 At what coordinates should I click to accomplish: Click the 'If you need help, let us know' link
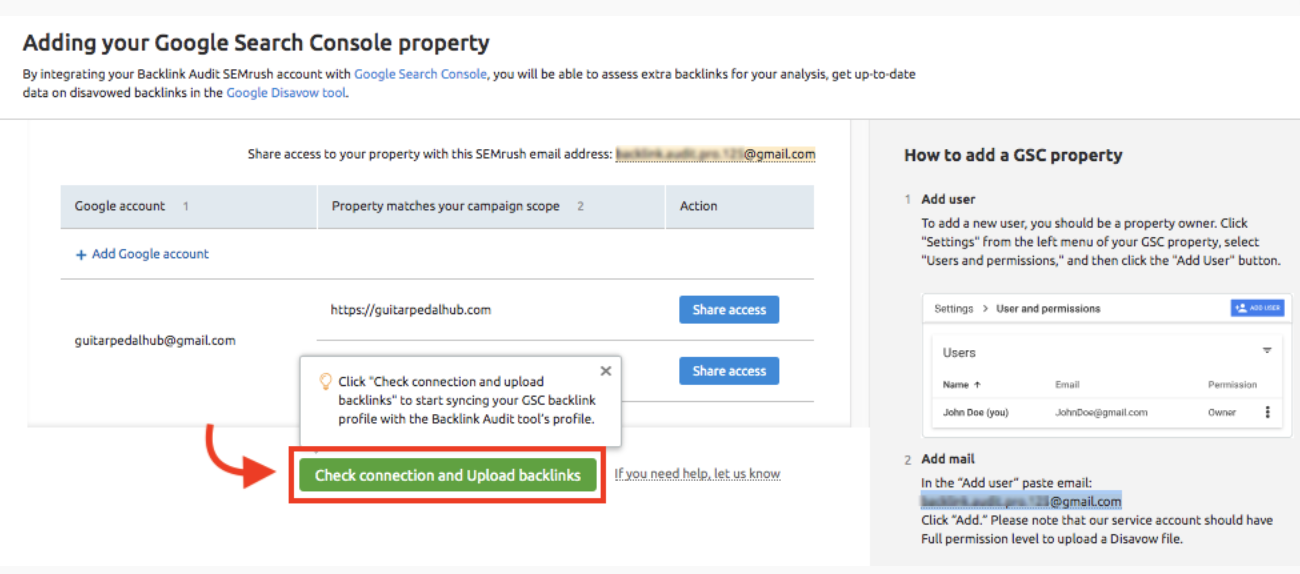(697, 474)
